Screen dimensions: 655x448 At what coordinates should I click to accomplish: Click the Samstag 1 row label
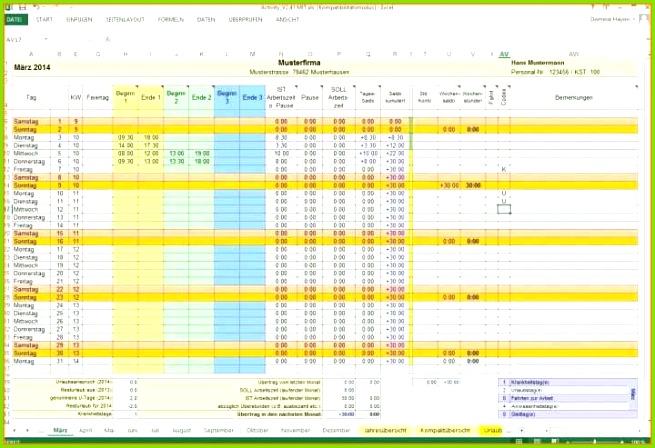click(26, 122)
